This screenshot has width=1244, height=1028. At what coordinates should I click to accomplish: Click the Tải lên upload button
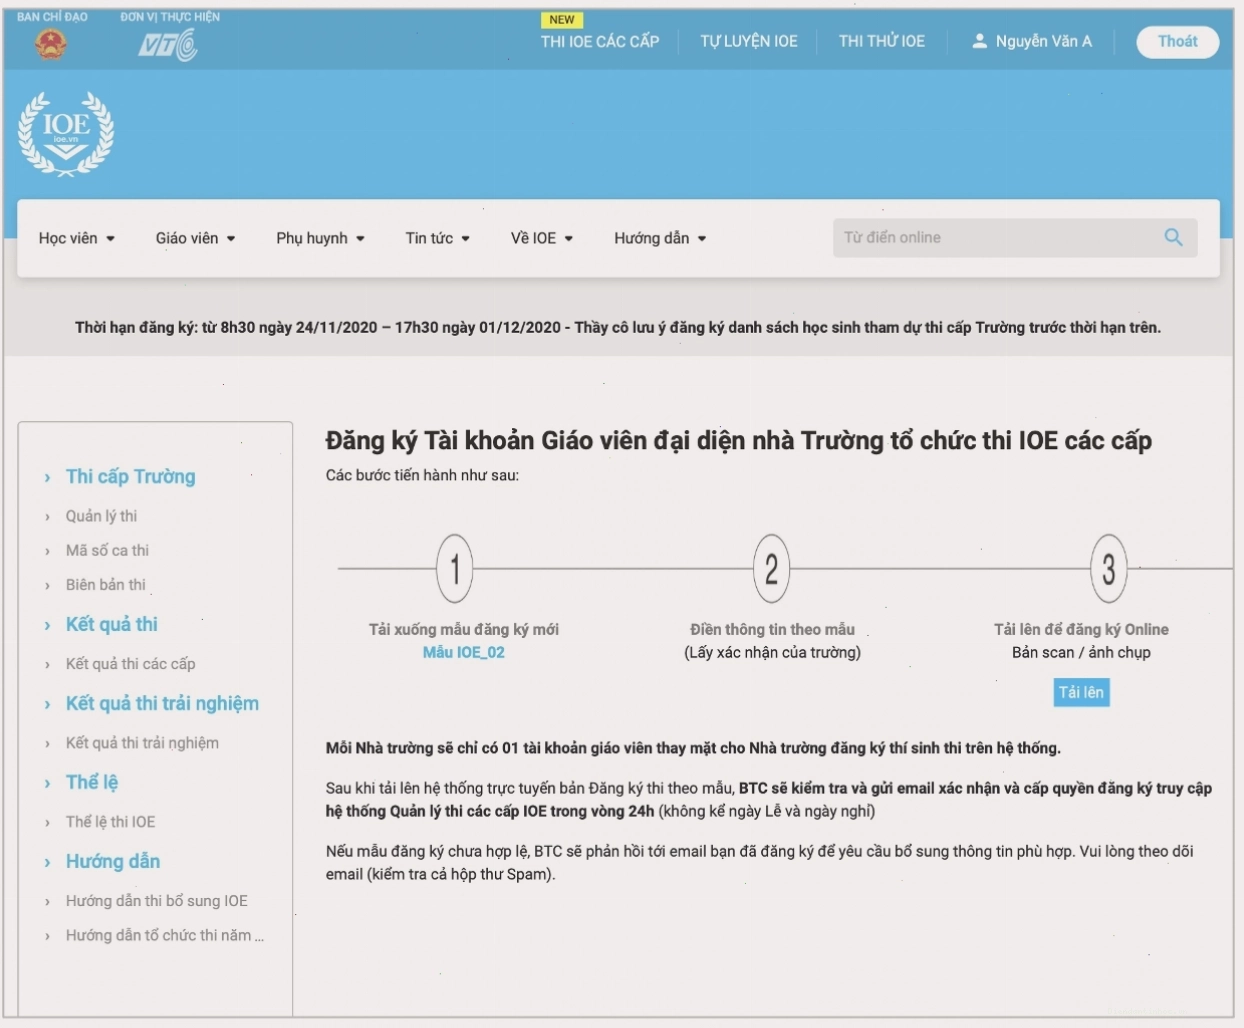pyautogui.click(x=1081, y=692)
